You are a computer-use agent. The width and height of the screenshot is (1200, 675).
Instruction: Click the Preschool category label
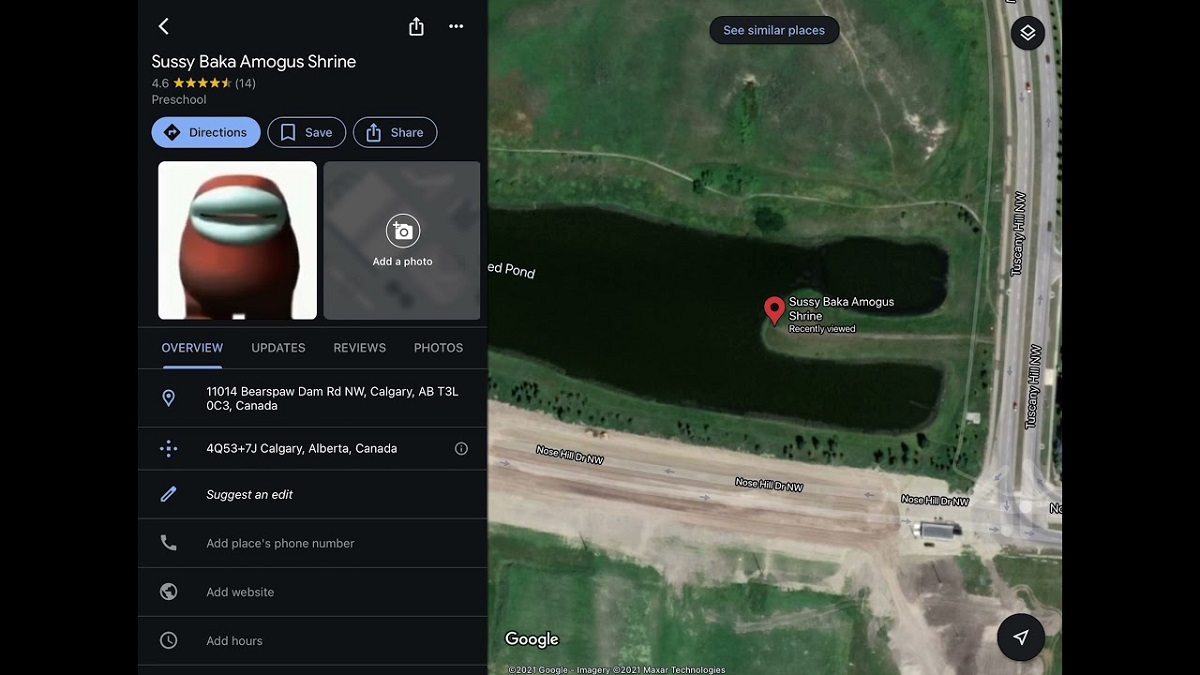(x=179, y=100)
